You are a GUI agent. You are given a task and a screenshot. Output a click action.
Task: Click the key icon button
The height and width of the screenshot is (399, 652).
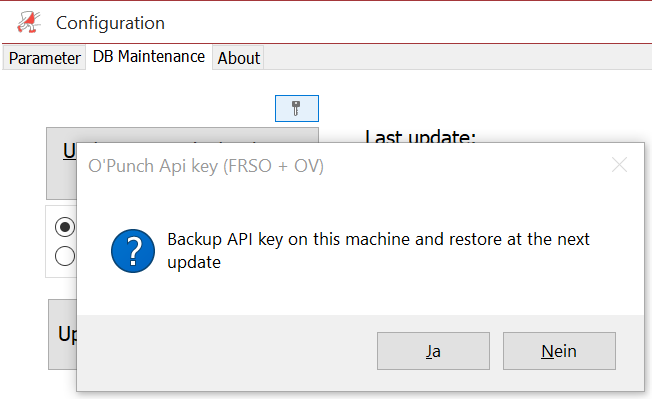296,108
